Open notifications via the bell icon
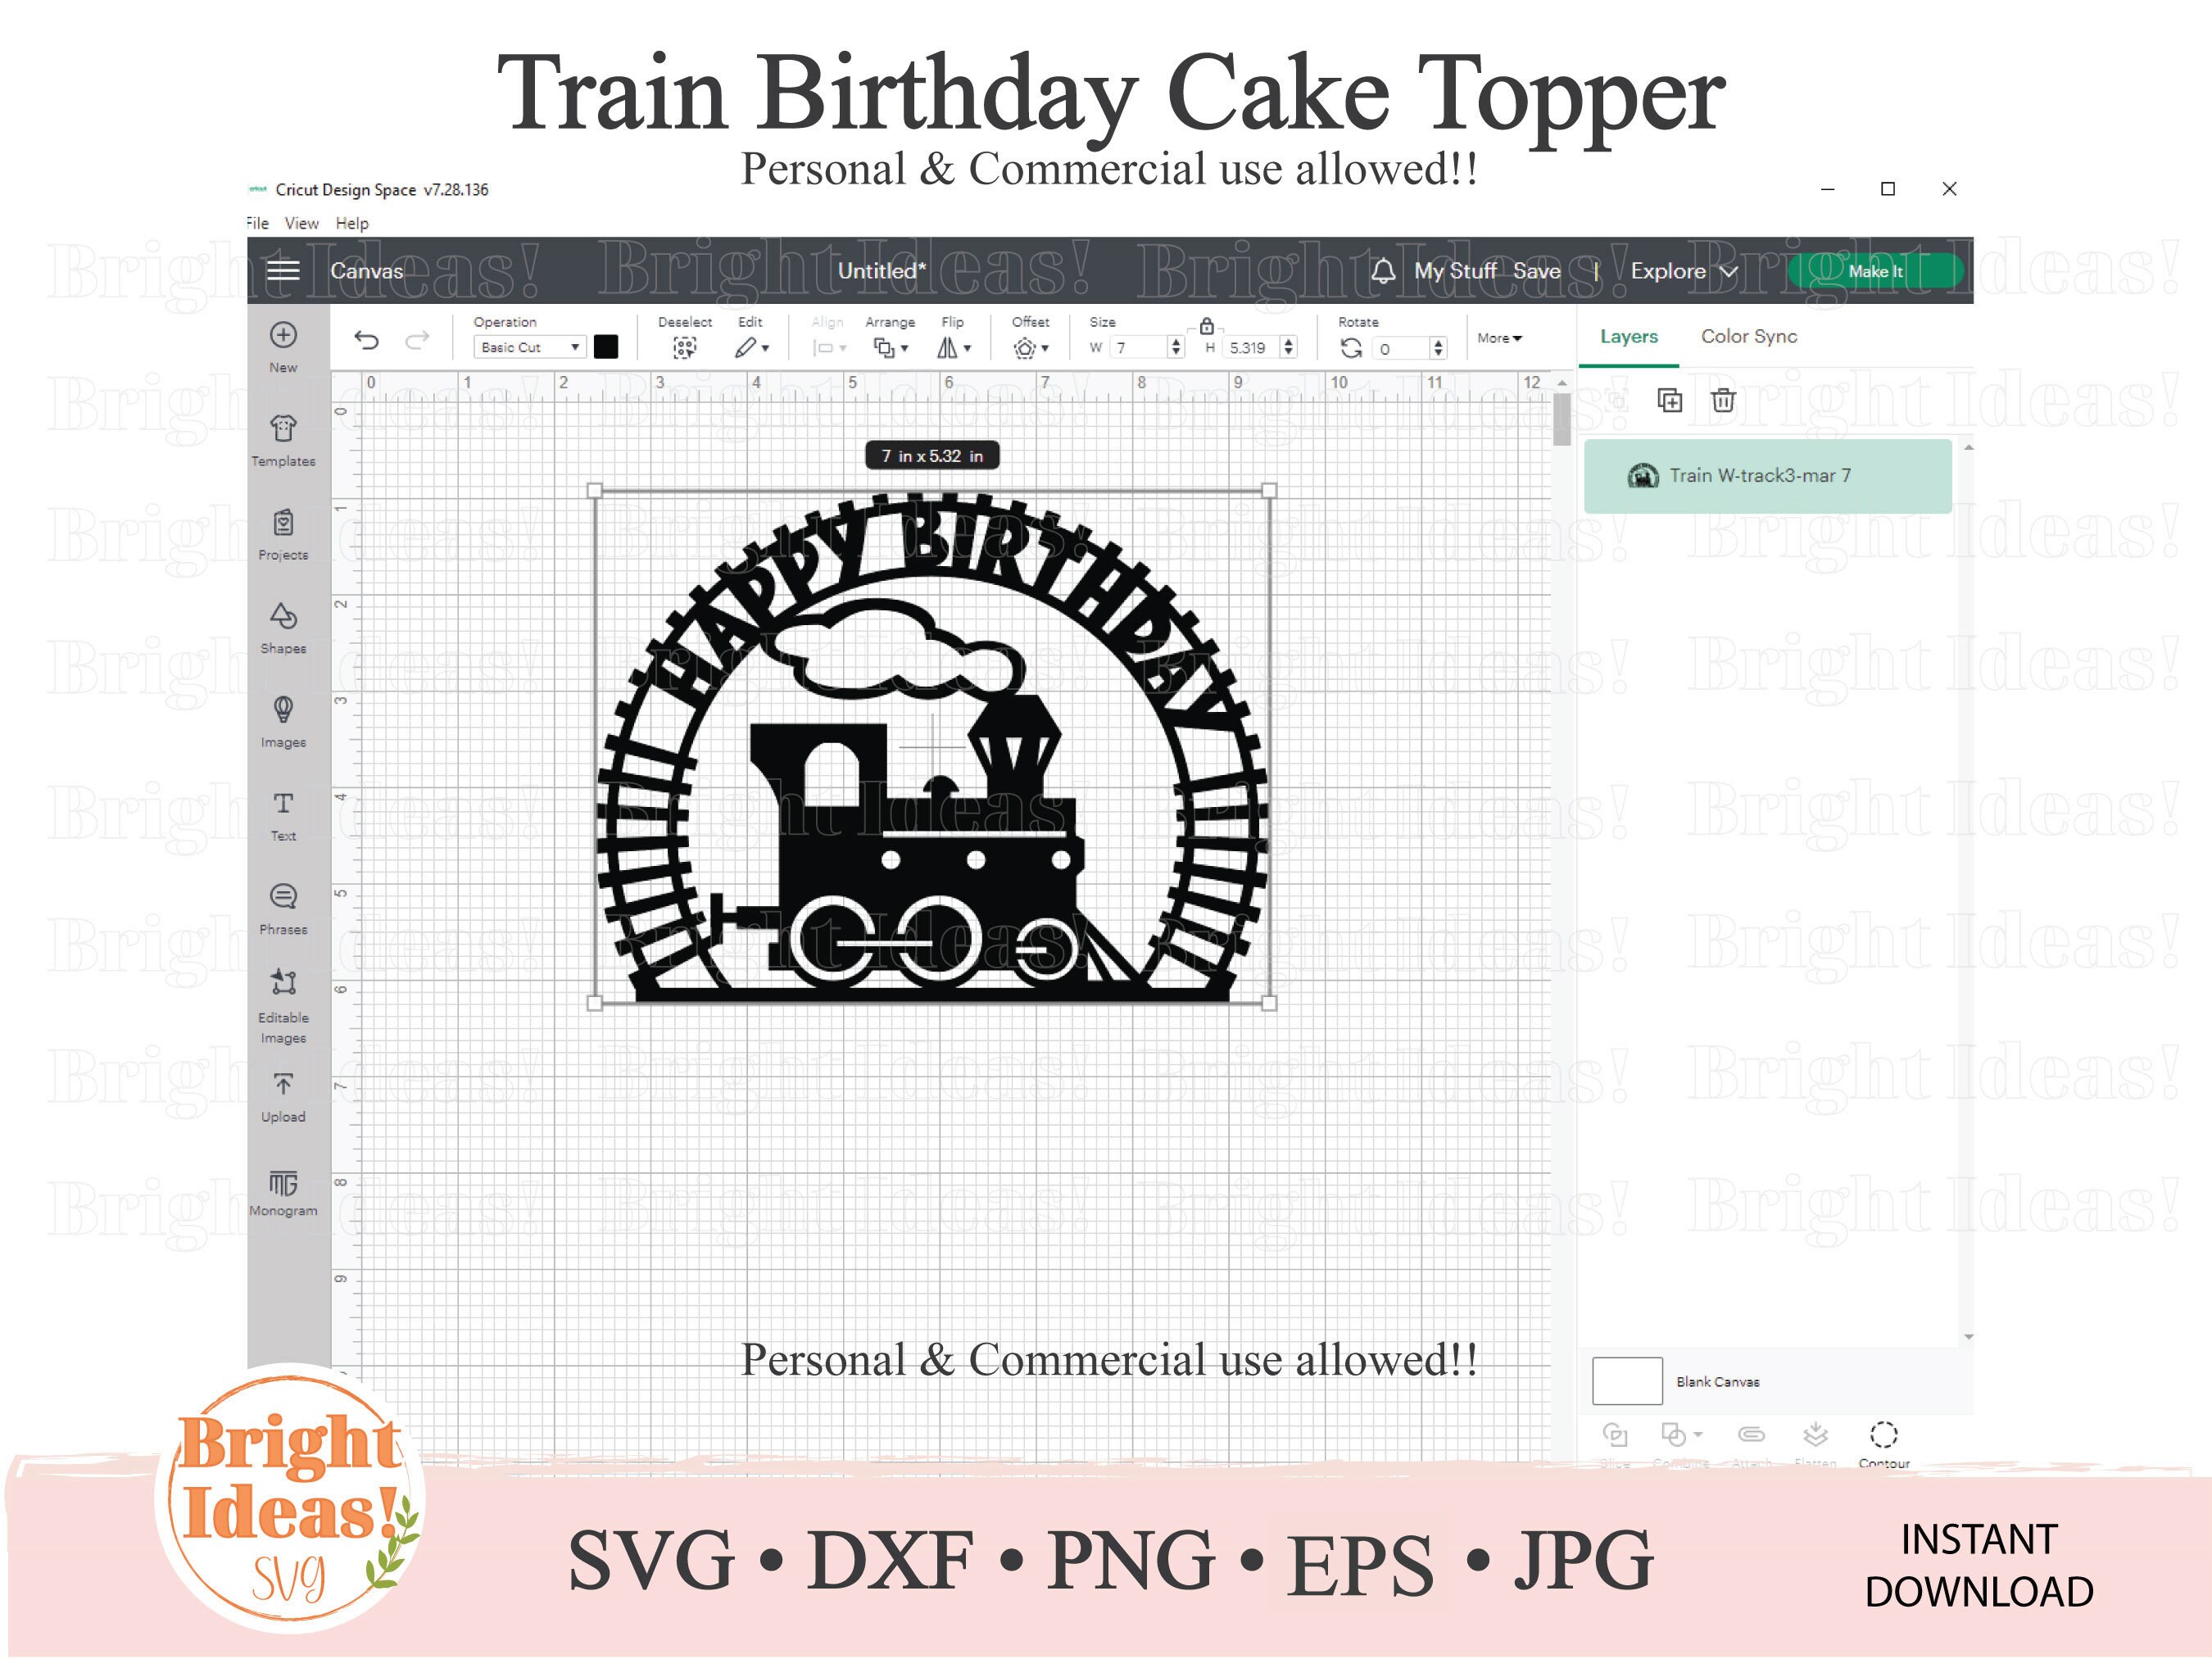Screen dimensions: 2212x1659 coord(1385,270)
